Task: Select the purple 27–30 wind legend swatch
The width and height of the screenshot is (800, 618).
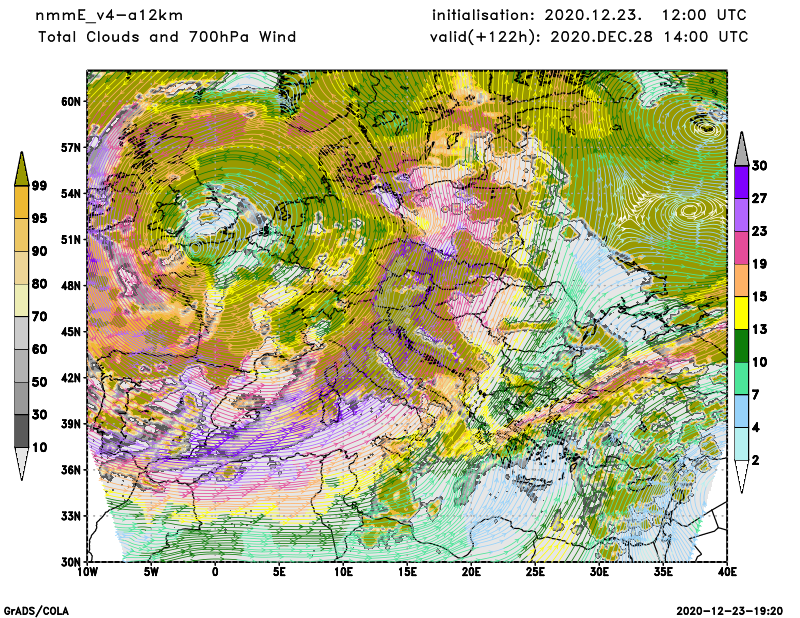Action: (741, 182)
